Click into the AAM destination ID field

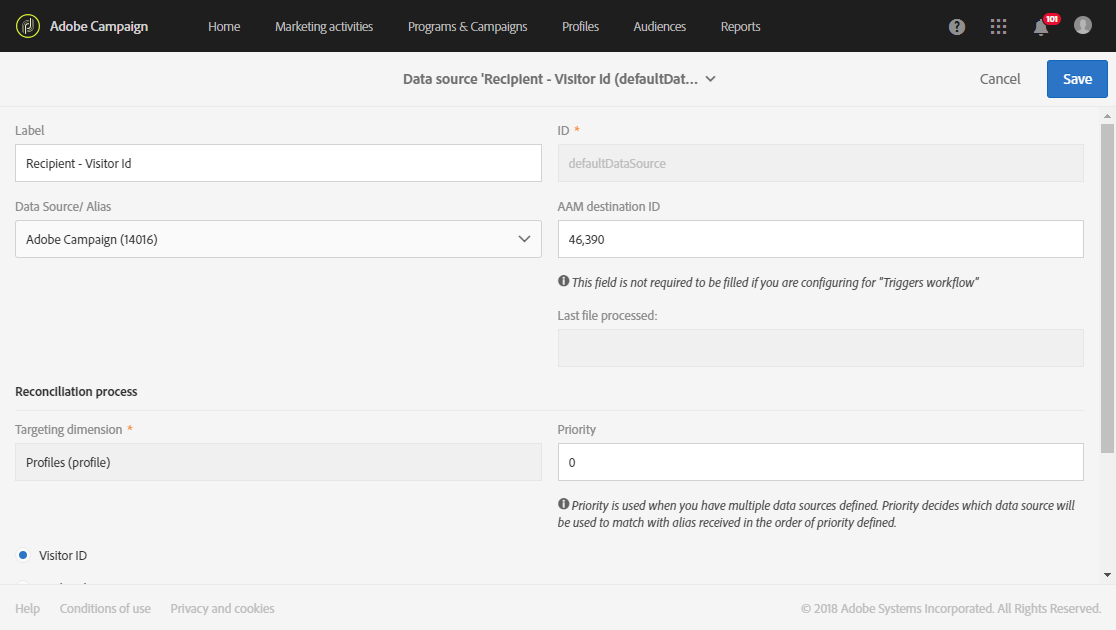[820, 239]
